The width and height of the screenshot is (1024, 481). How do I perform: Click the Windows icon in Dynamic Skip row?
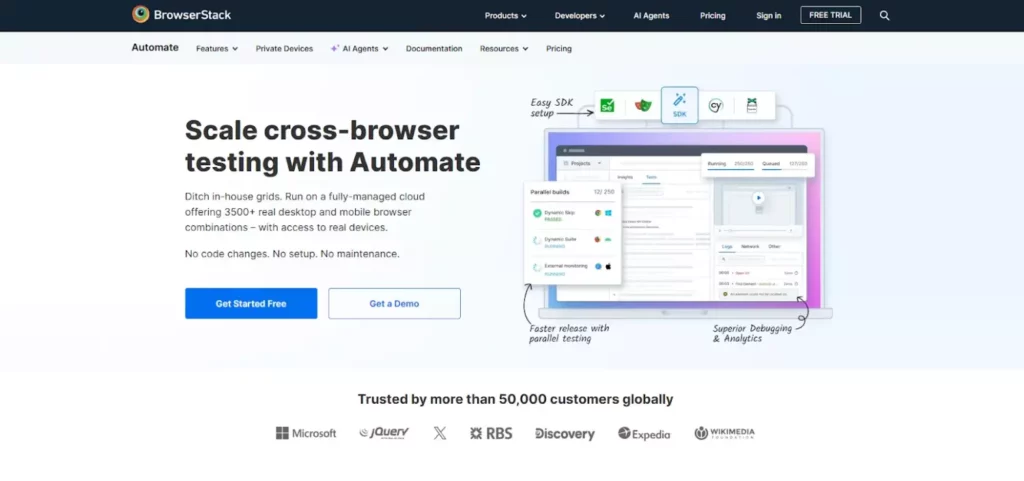[x=608, y=213]
